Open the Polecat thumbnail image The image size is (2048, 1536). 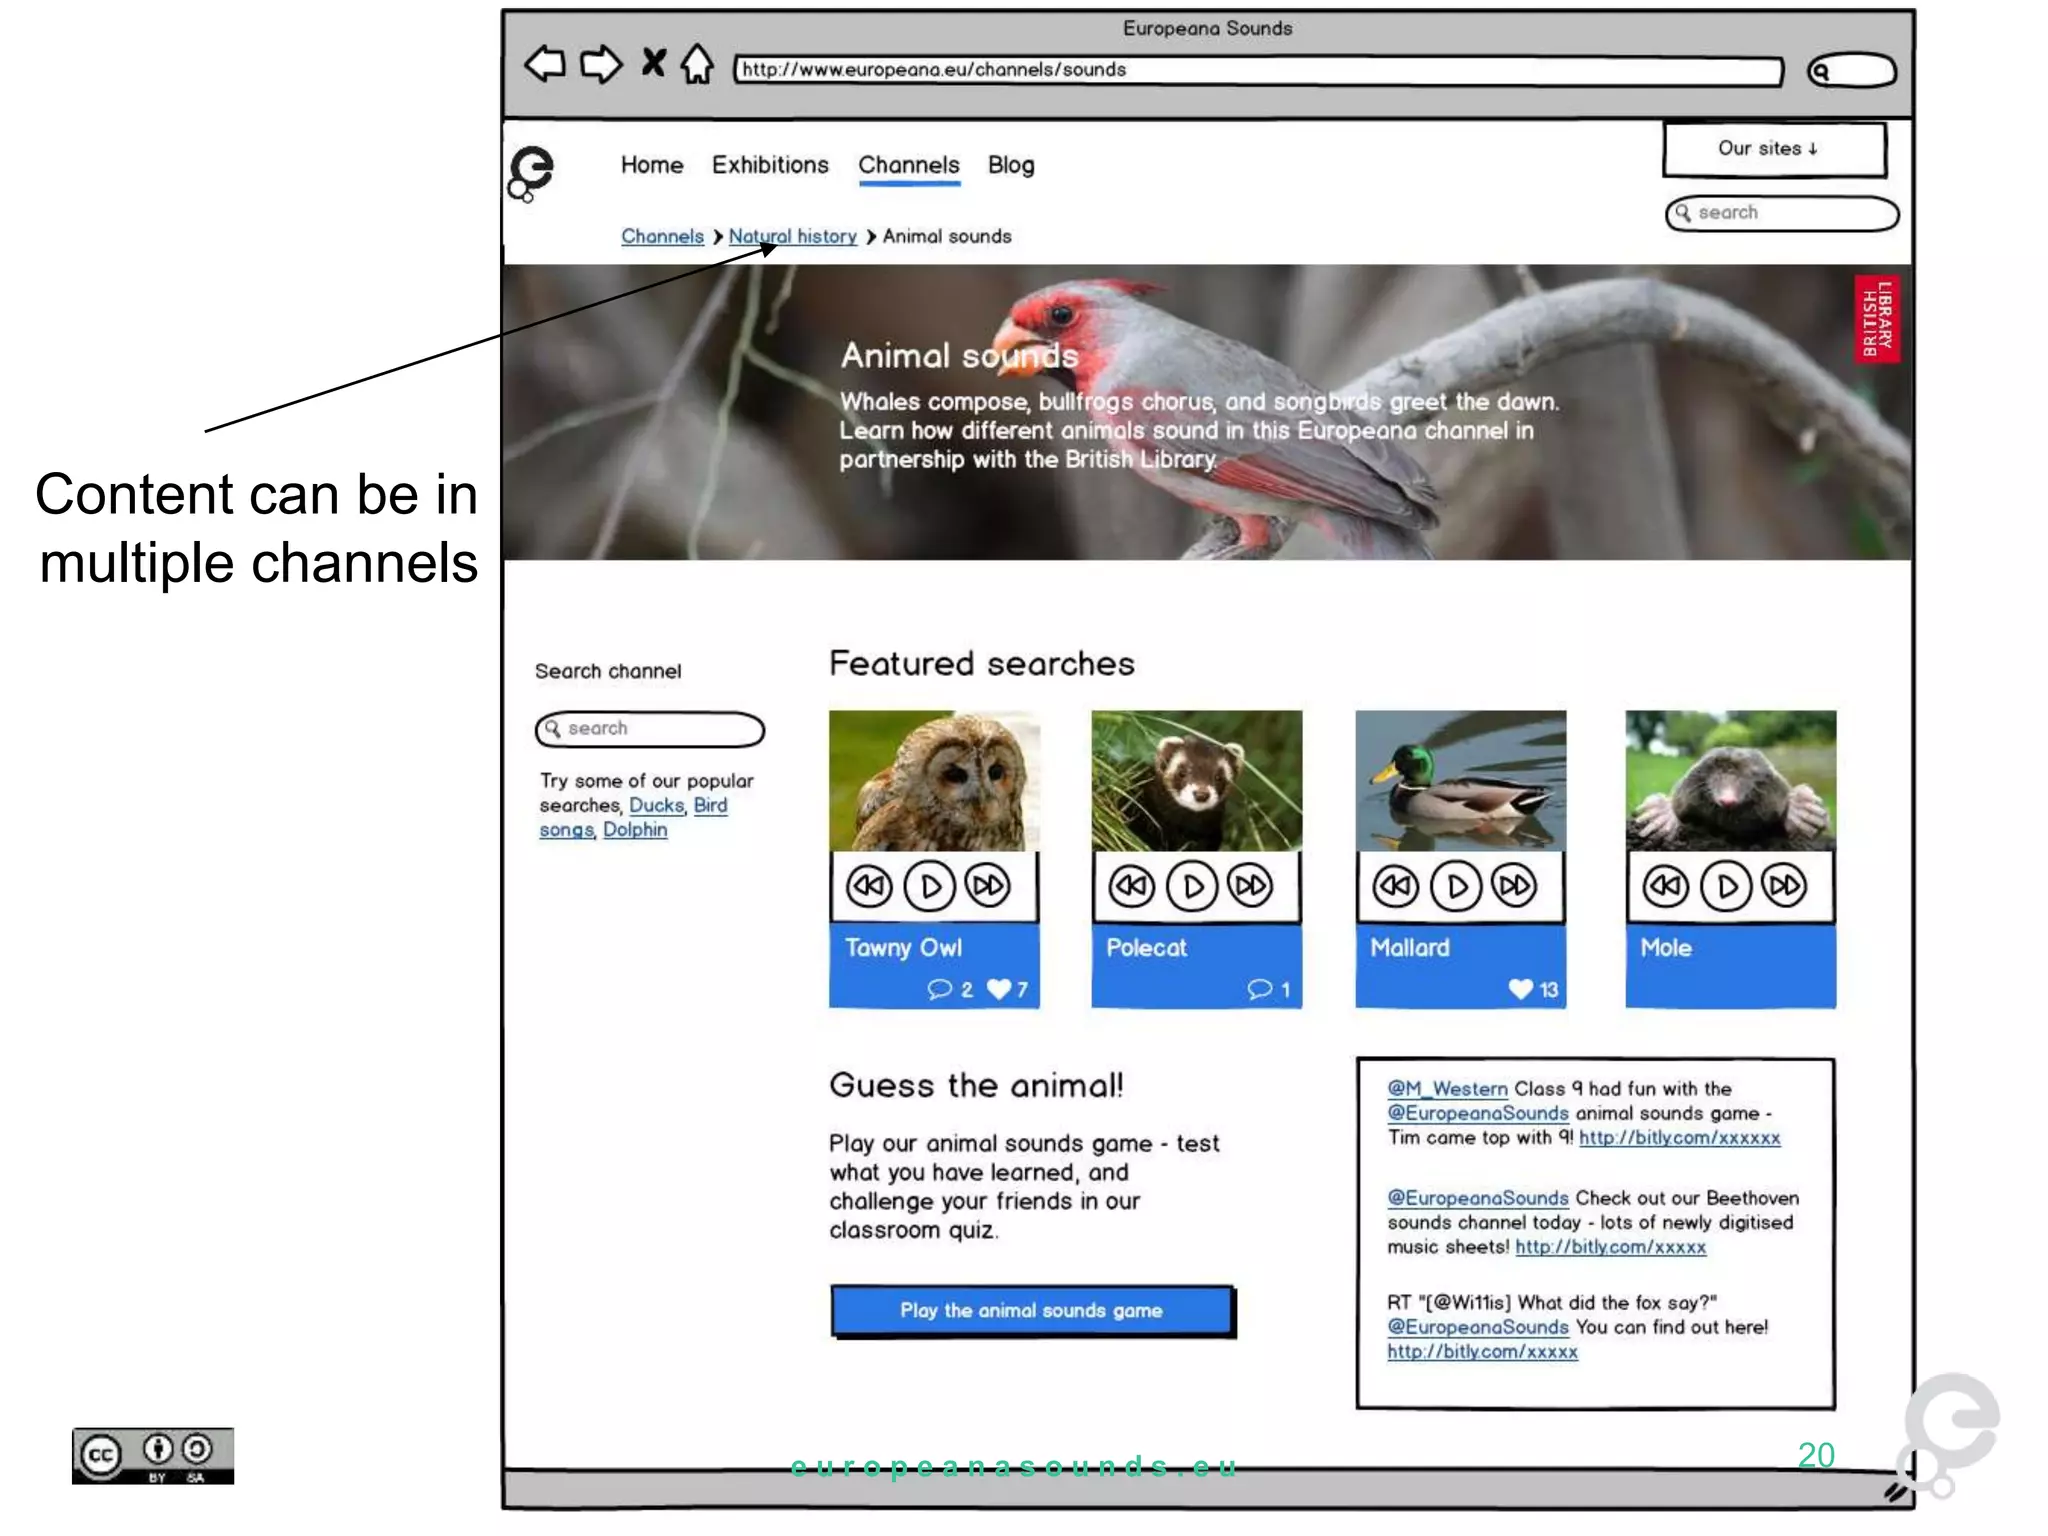click(1197, 780)
